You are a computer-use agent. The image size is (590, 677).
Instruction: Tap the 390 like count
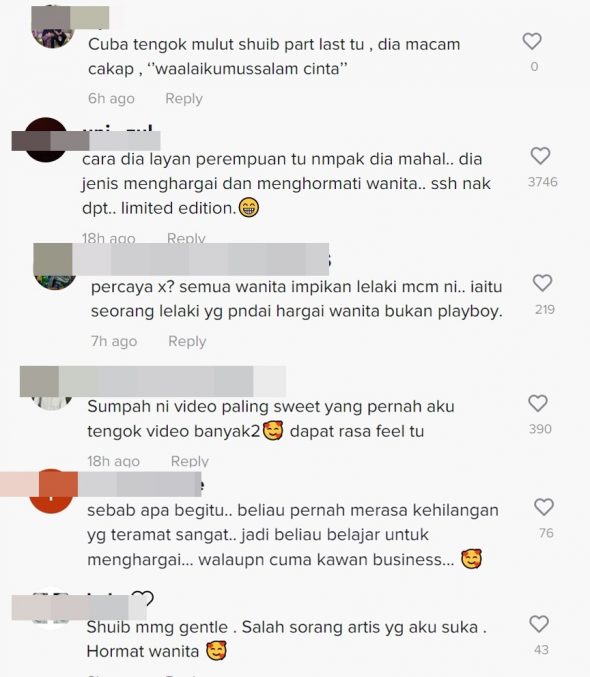click(540, 429)
